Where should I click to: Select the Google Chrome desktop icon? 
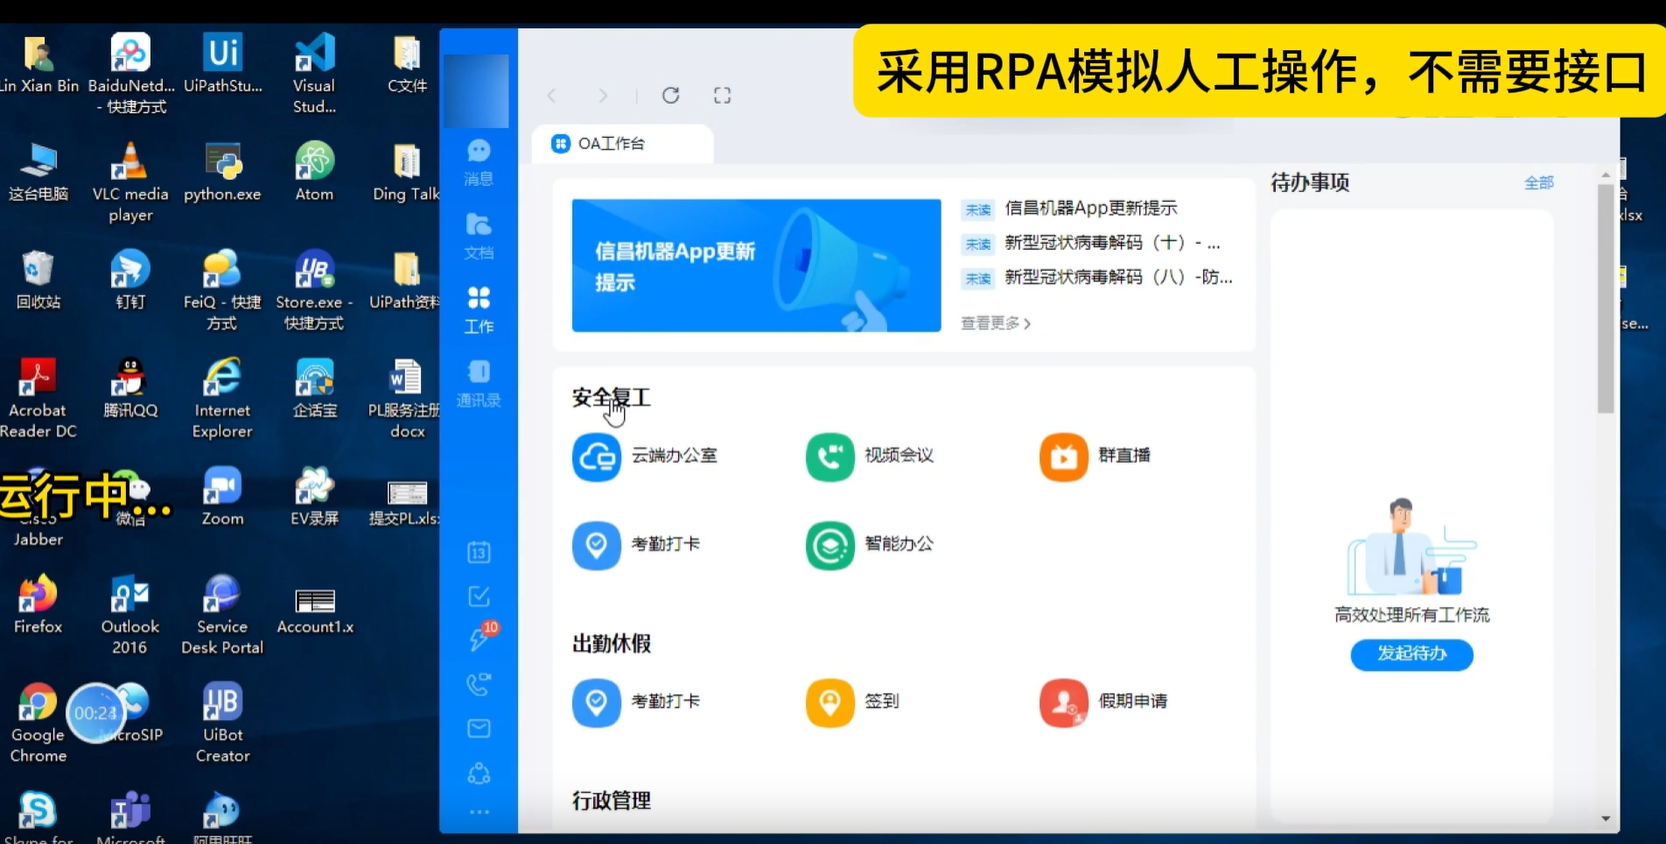(38, 722)
